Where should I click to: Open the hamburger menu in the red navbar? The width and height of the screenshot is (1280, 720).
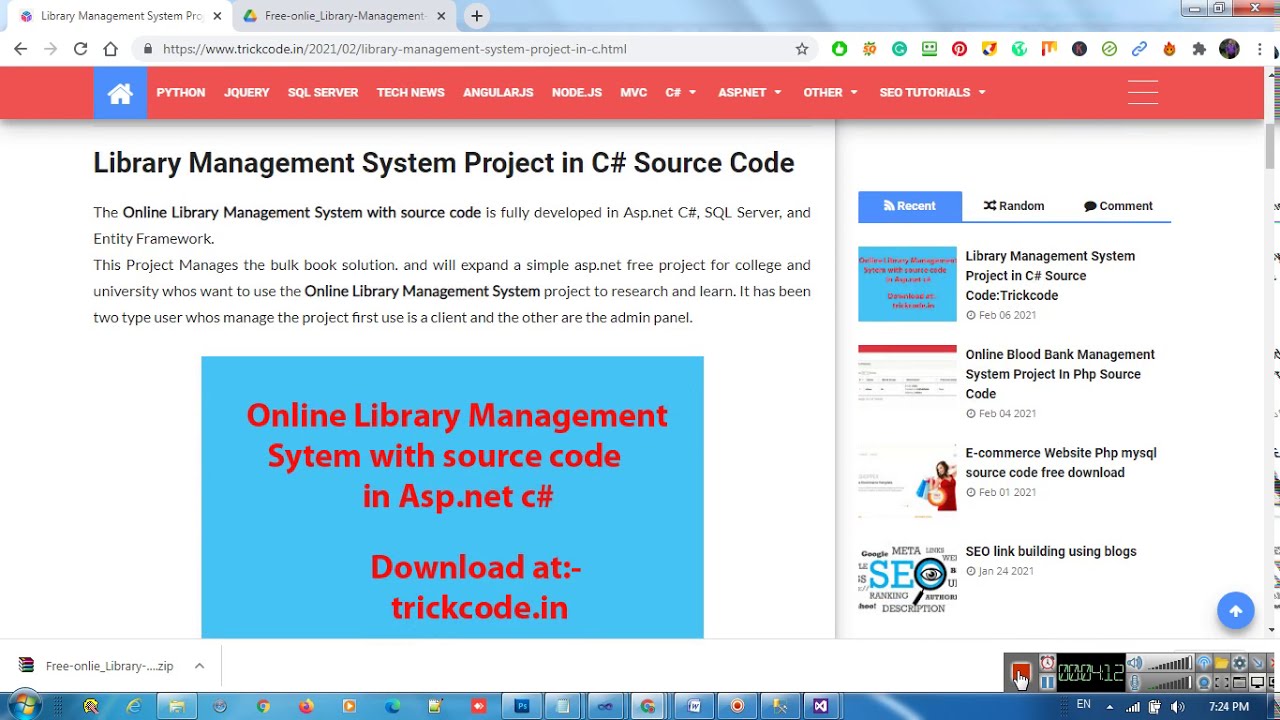point(1143,92)
